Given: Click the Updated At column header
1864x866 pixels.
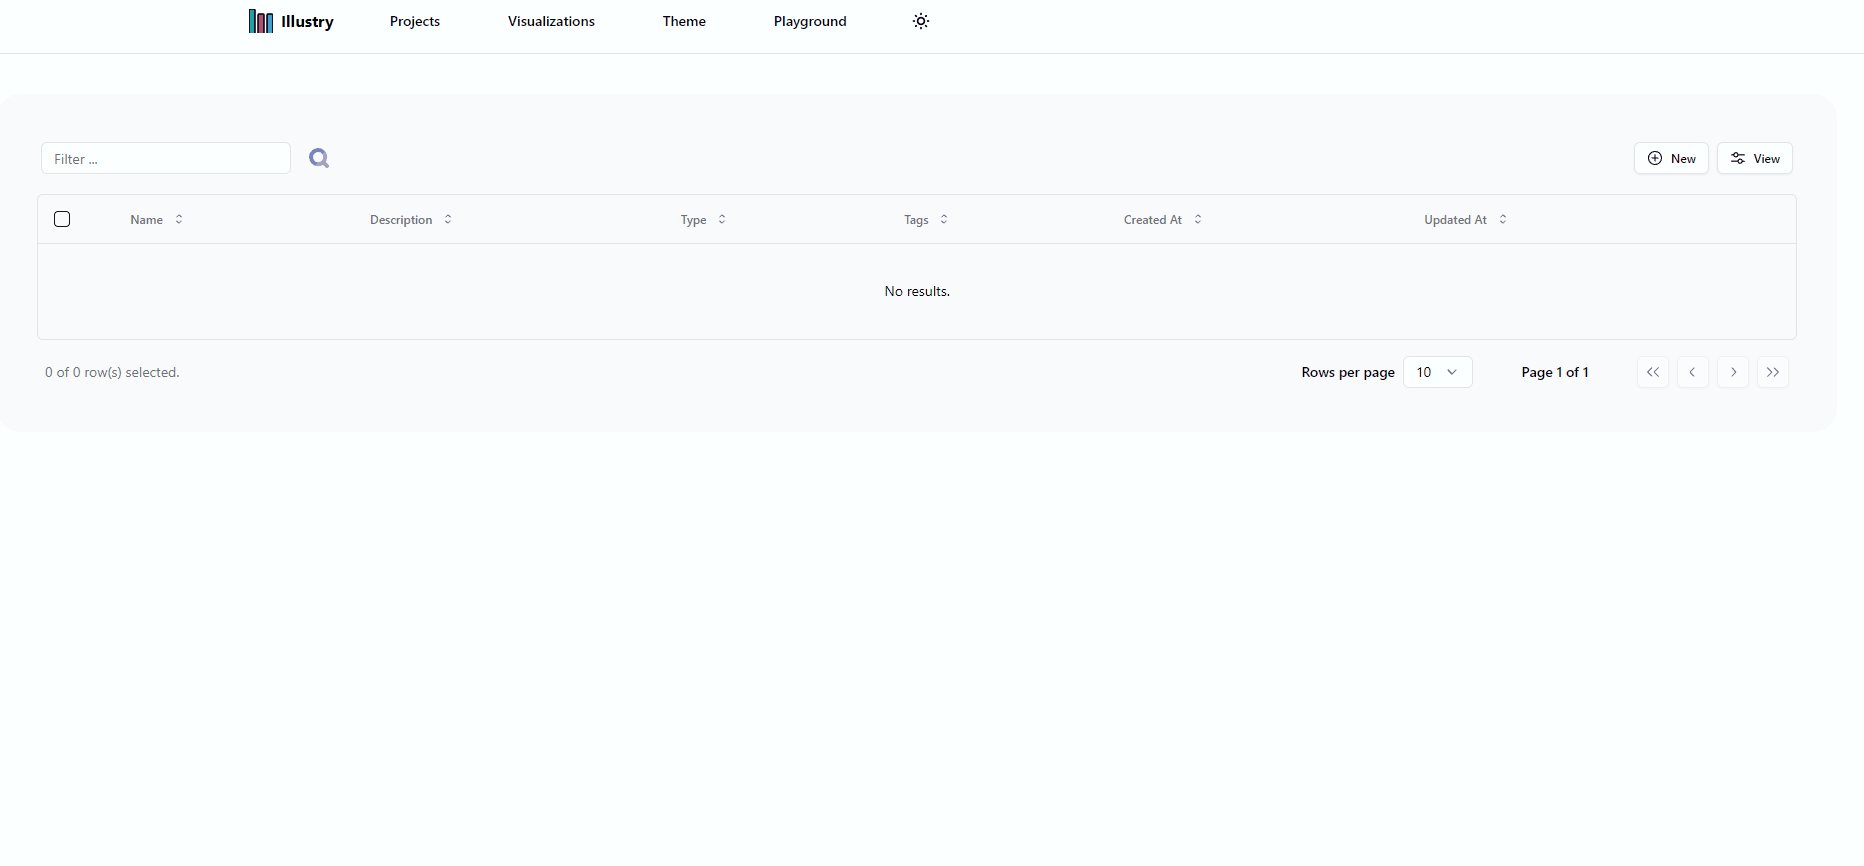Looking at the screenshot, I should [1455, 219].
